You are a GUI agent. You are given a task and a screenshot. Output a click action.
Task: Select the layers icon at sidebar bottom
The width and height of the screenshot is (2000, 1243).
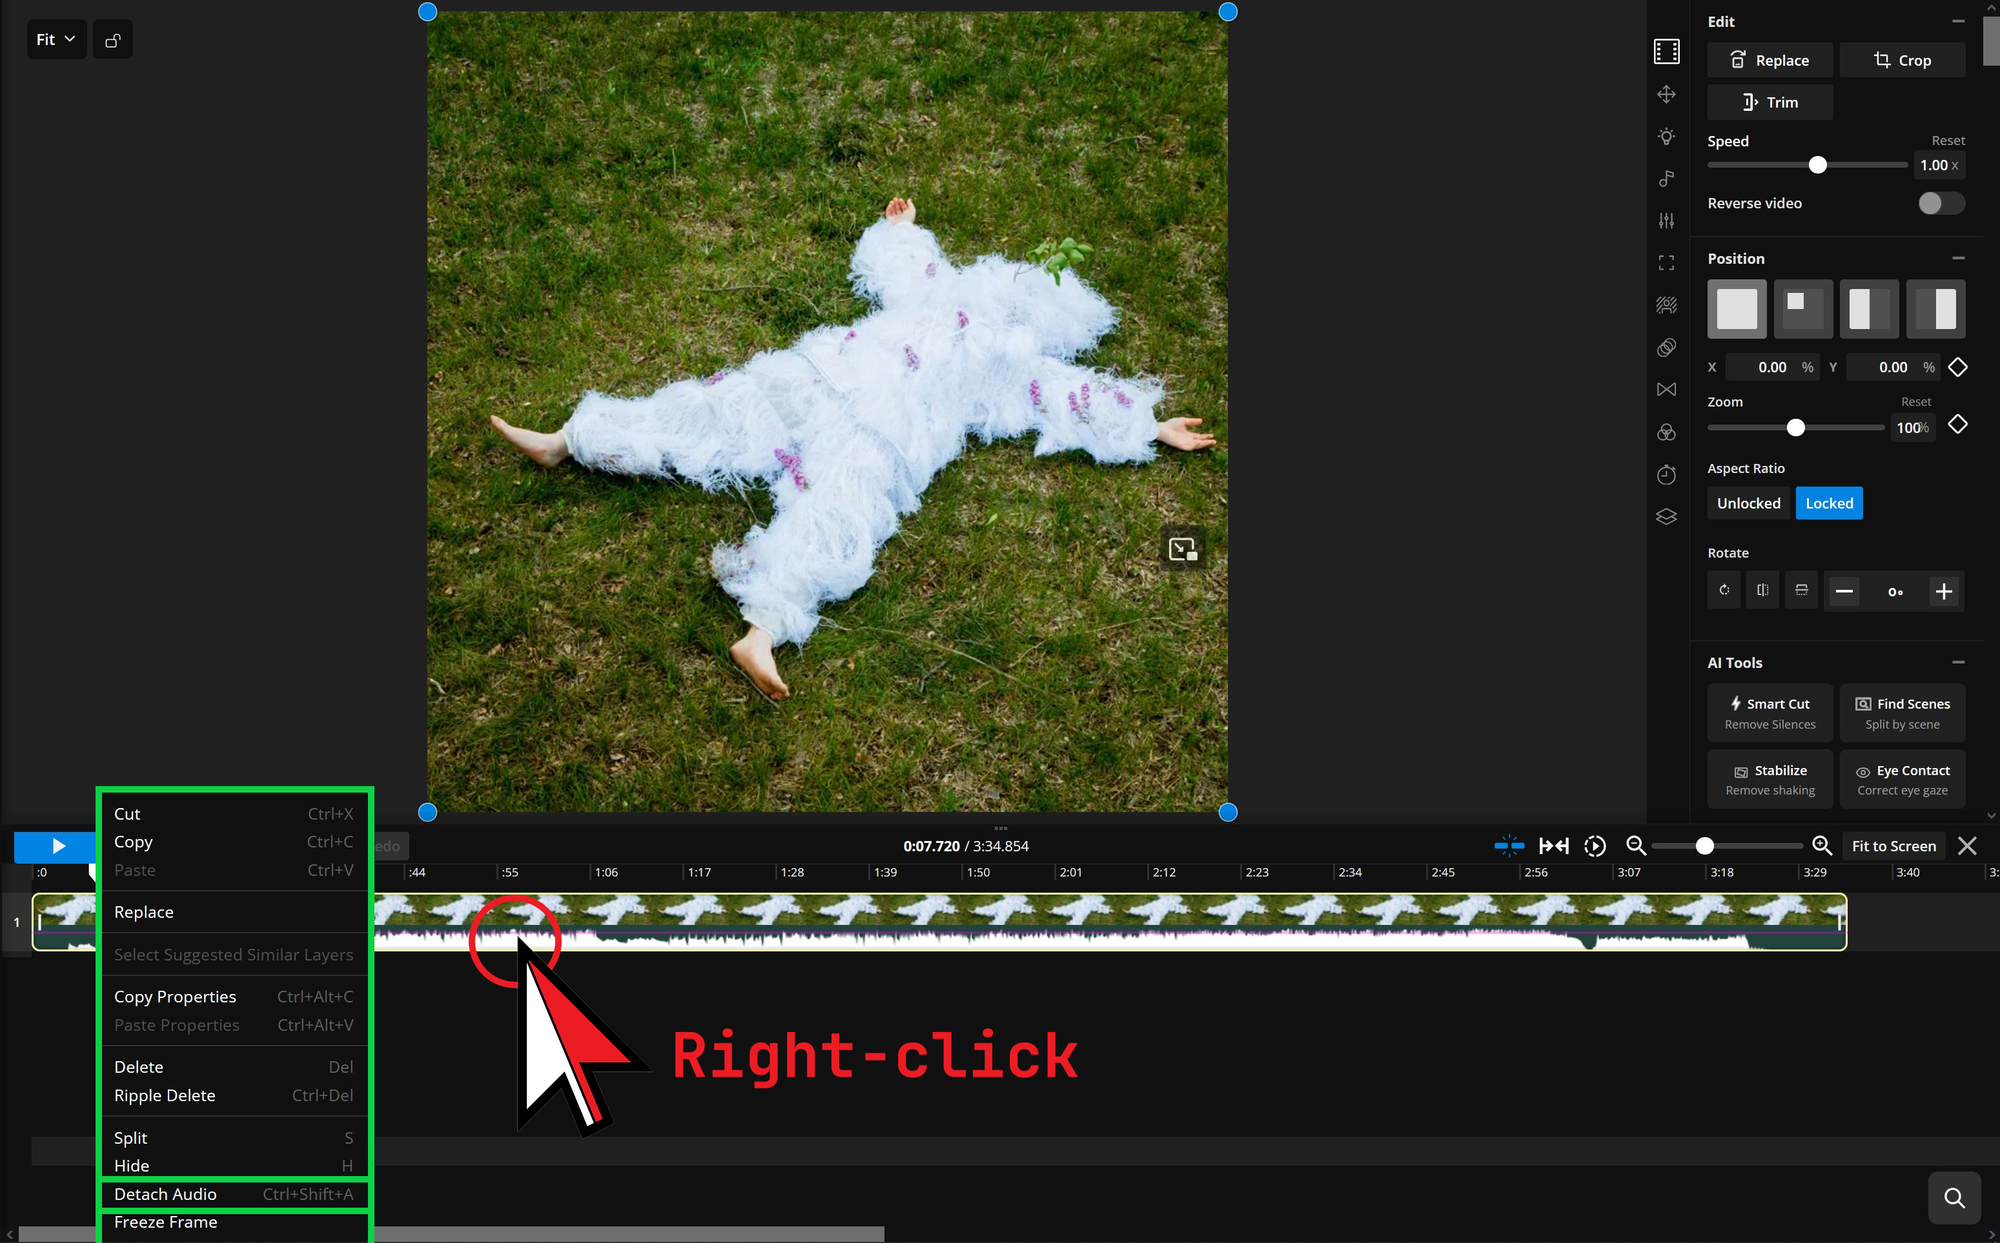click(1667, 516)
